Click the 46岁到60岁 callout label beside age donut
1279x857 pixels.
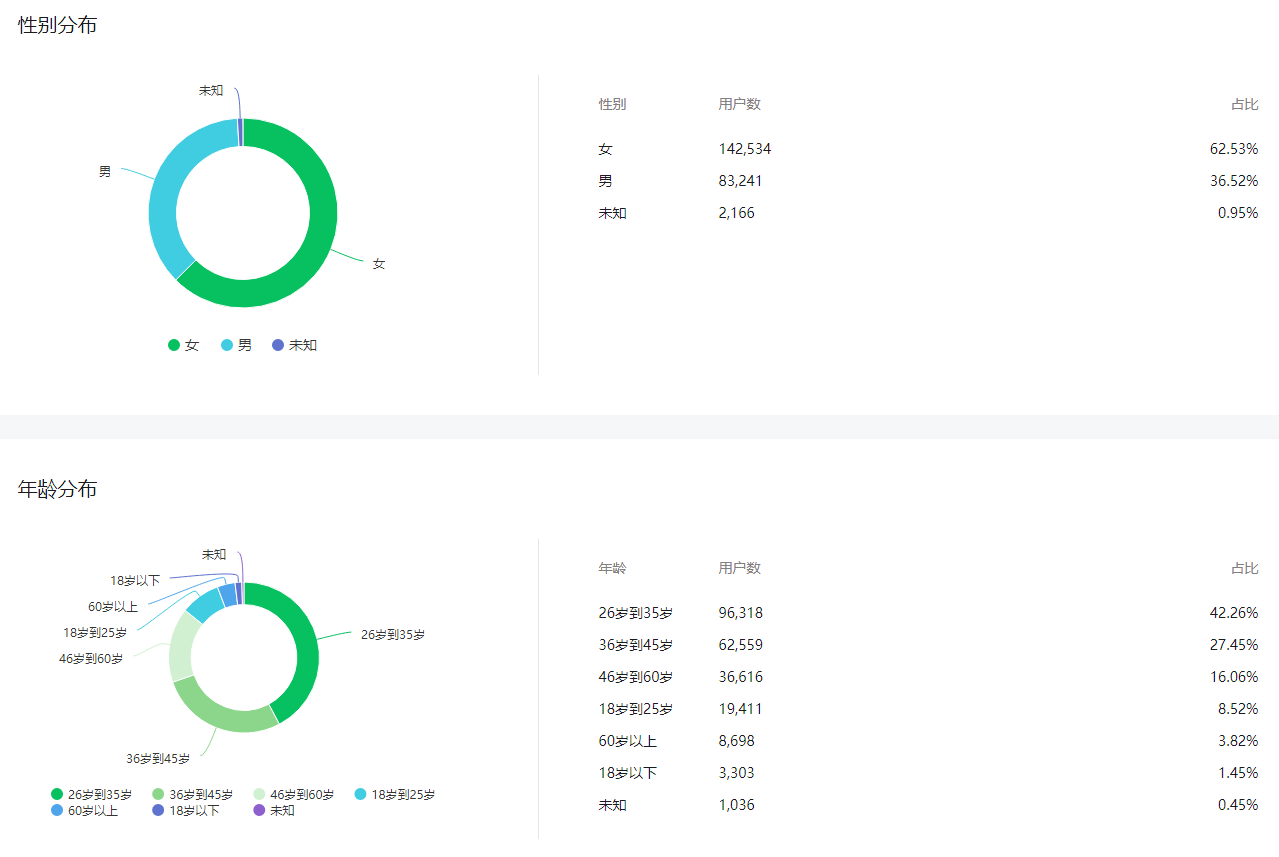coord(91,658)
